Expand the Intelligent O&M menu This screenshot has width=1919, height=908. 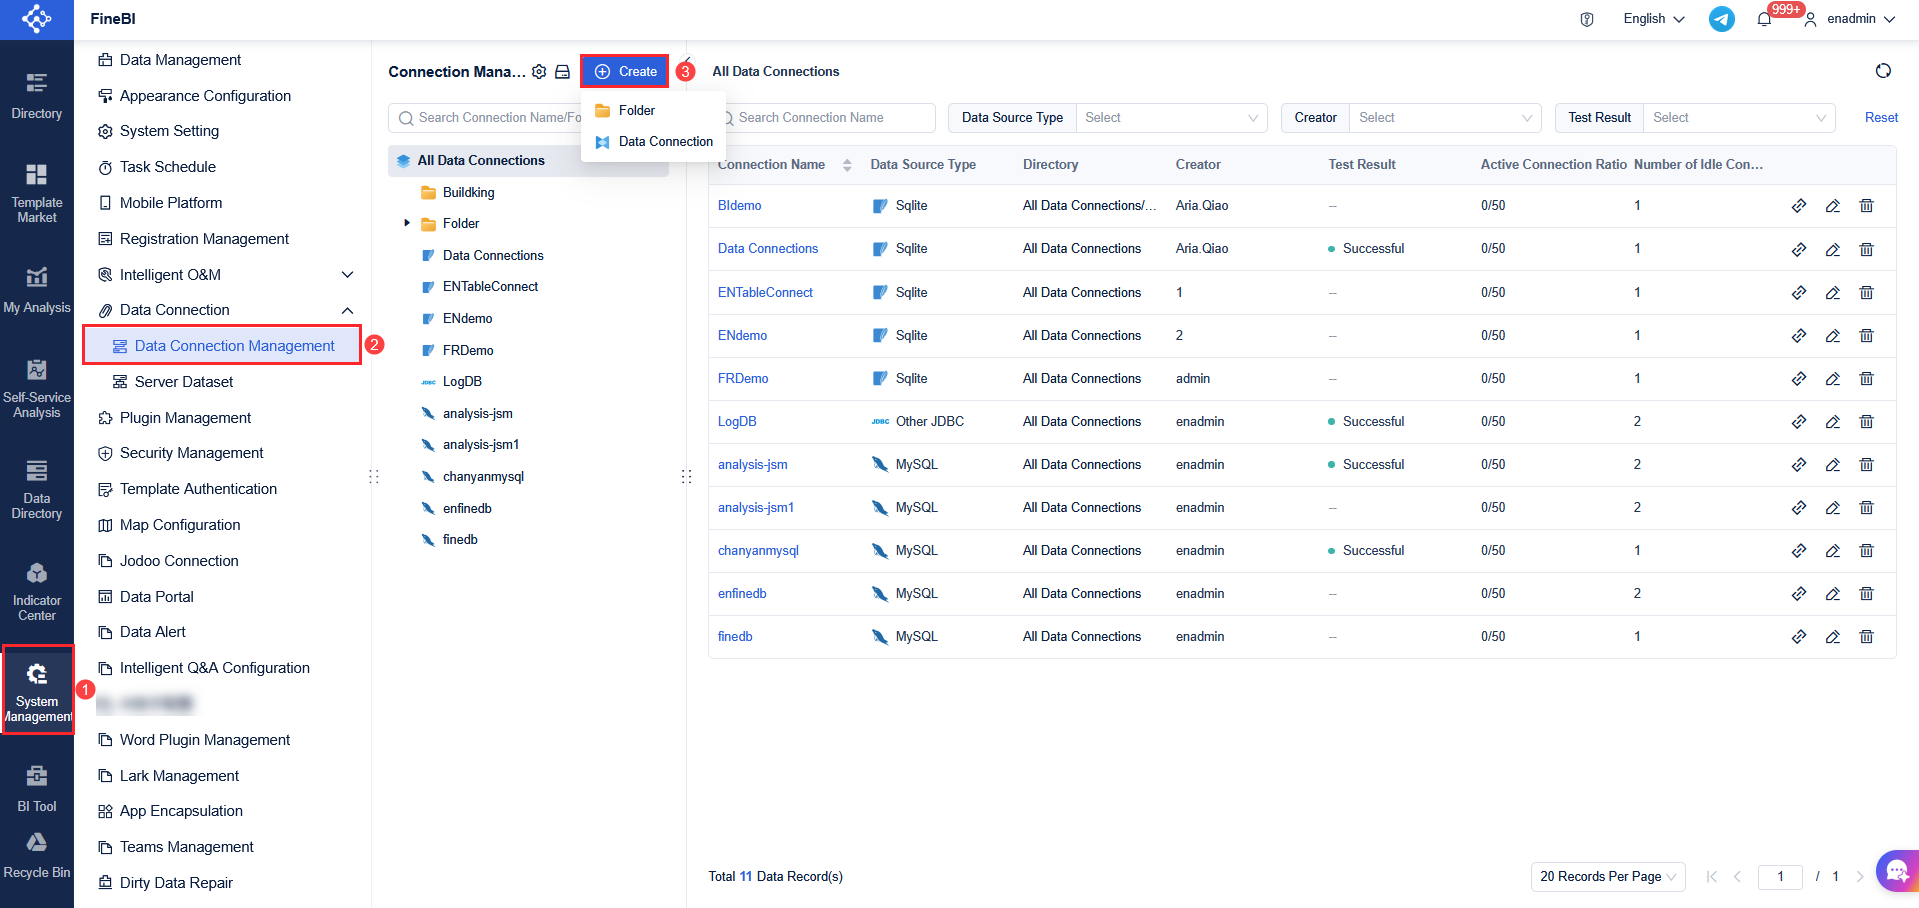[347, 275]
